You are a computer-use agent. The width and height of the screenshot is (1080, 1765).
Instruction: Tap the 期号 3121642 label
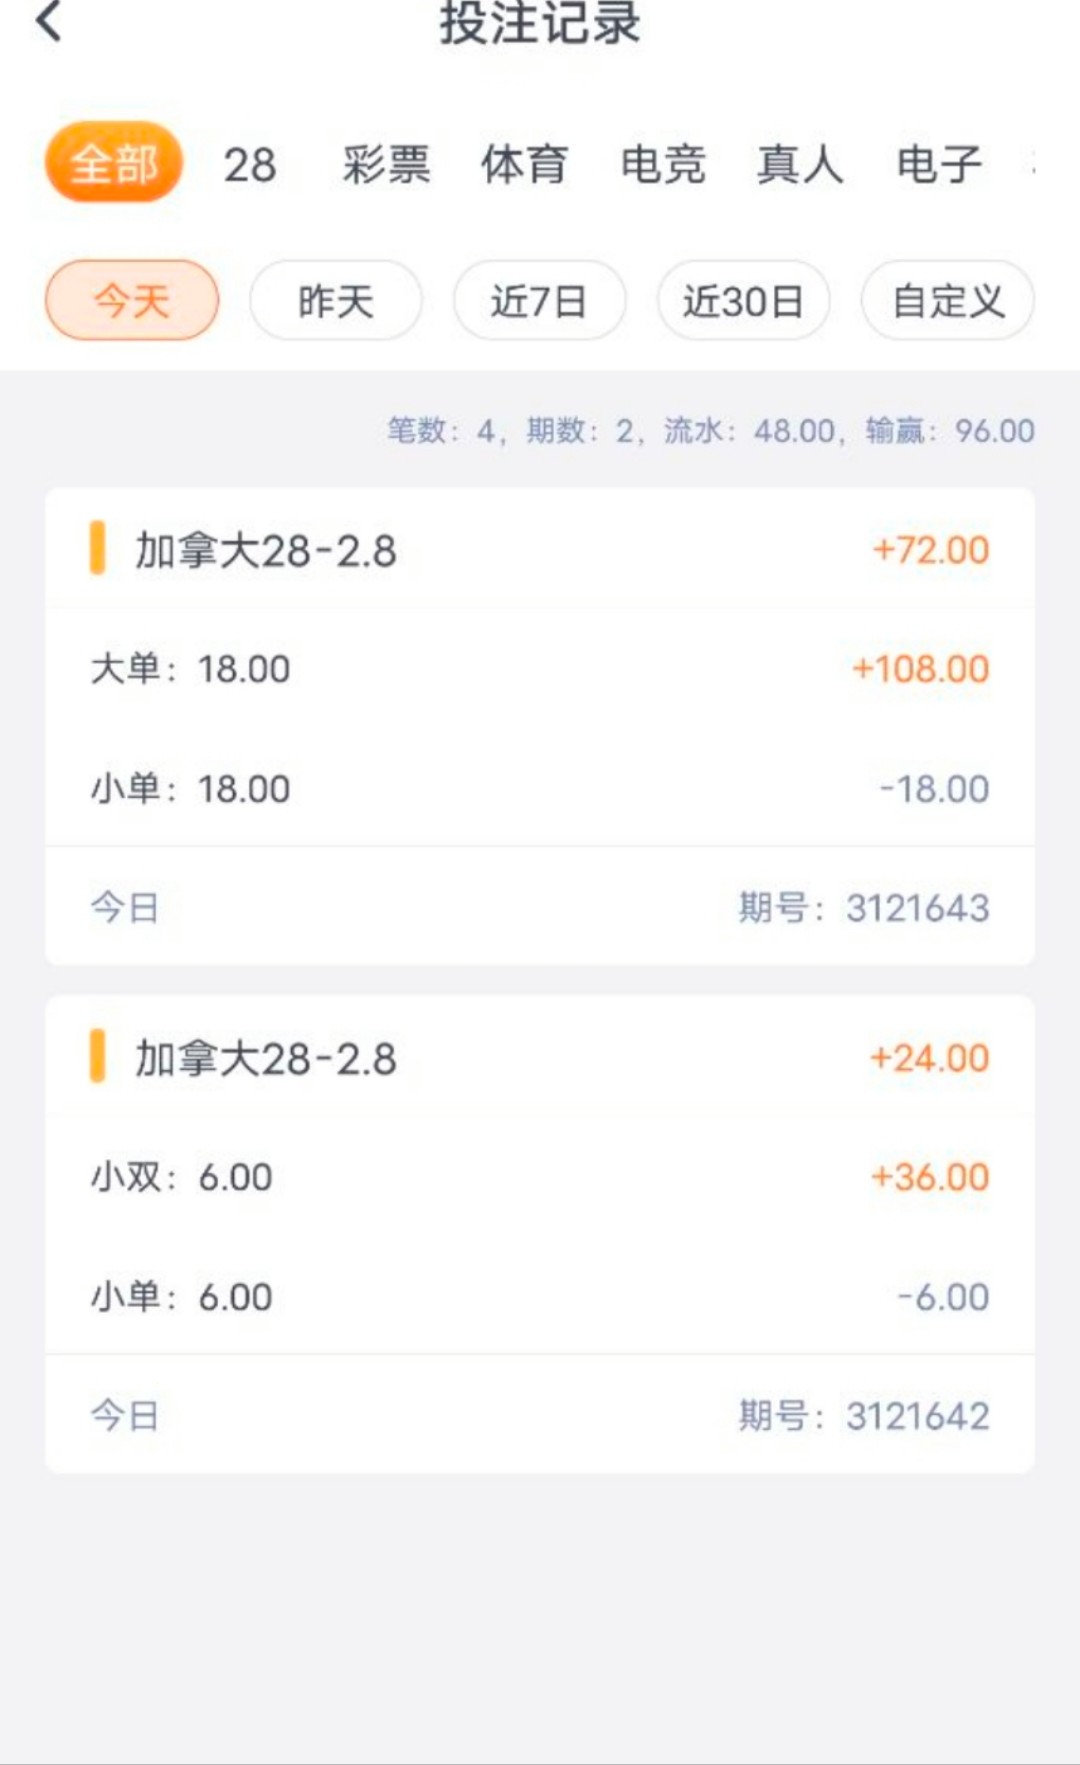tap(863, 1416)
